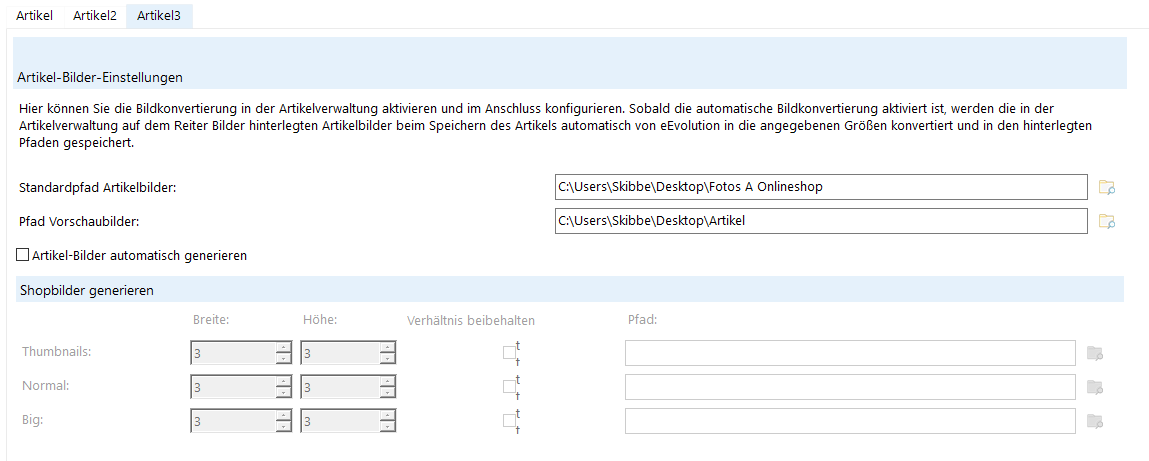Switch to the Artikel tab

point(34,15)
